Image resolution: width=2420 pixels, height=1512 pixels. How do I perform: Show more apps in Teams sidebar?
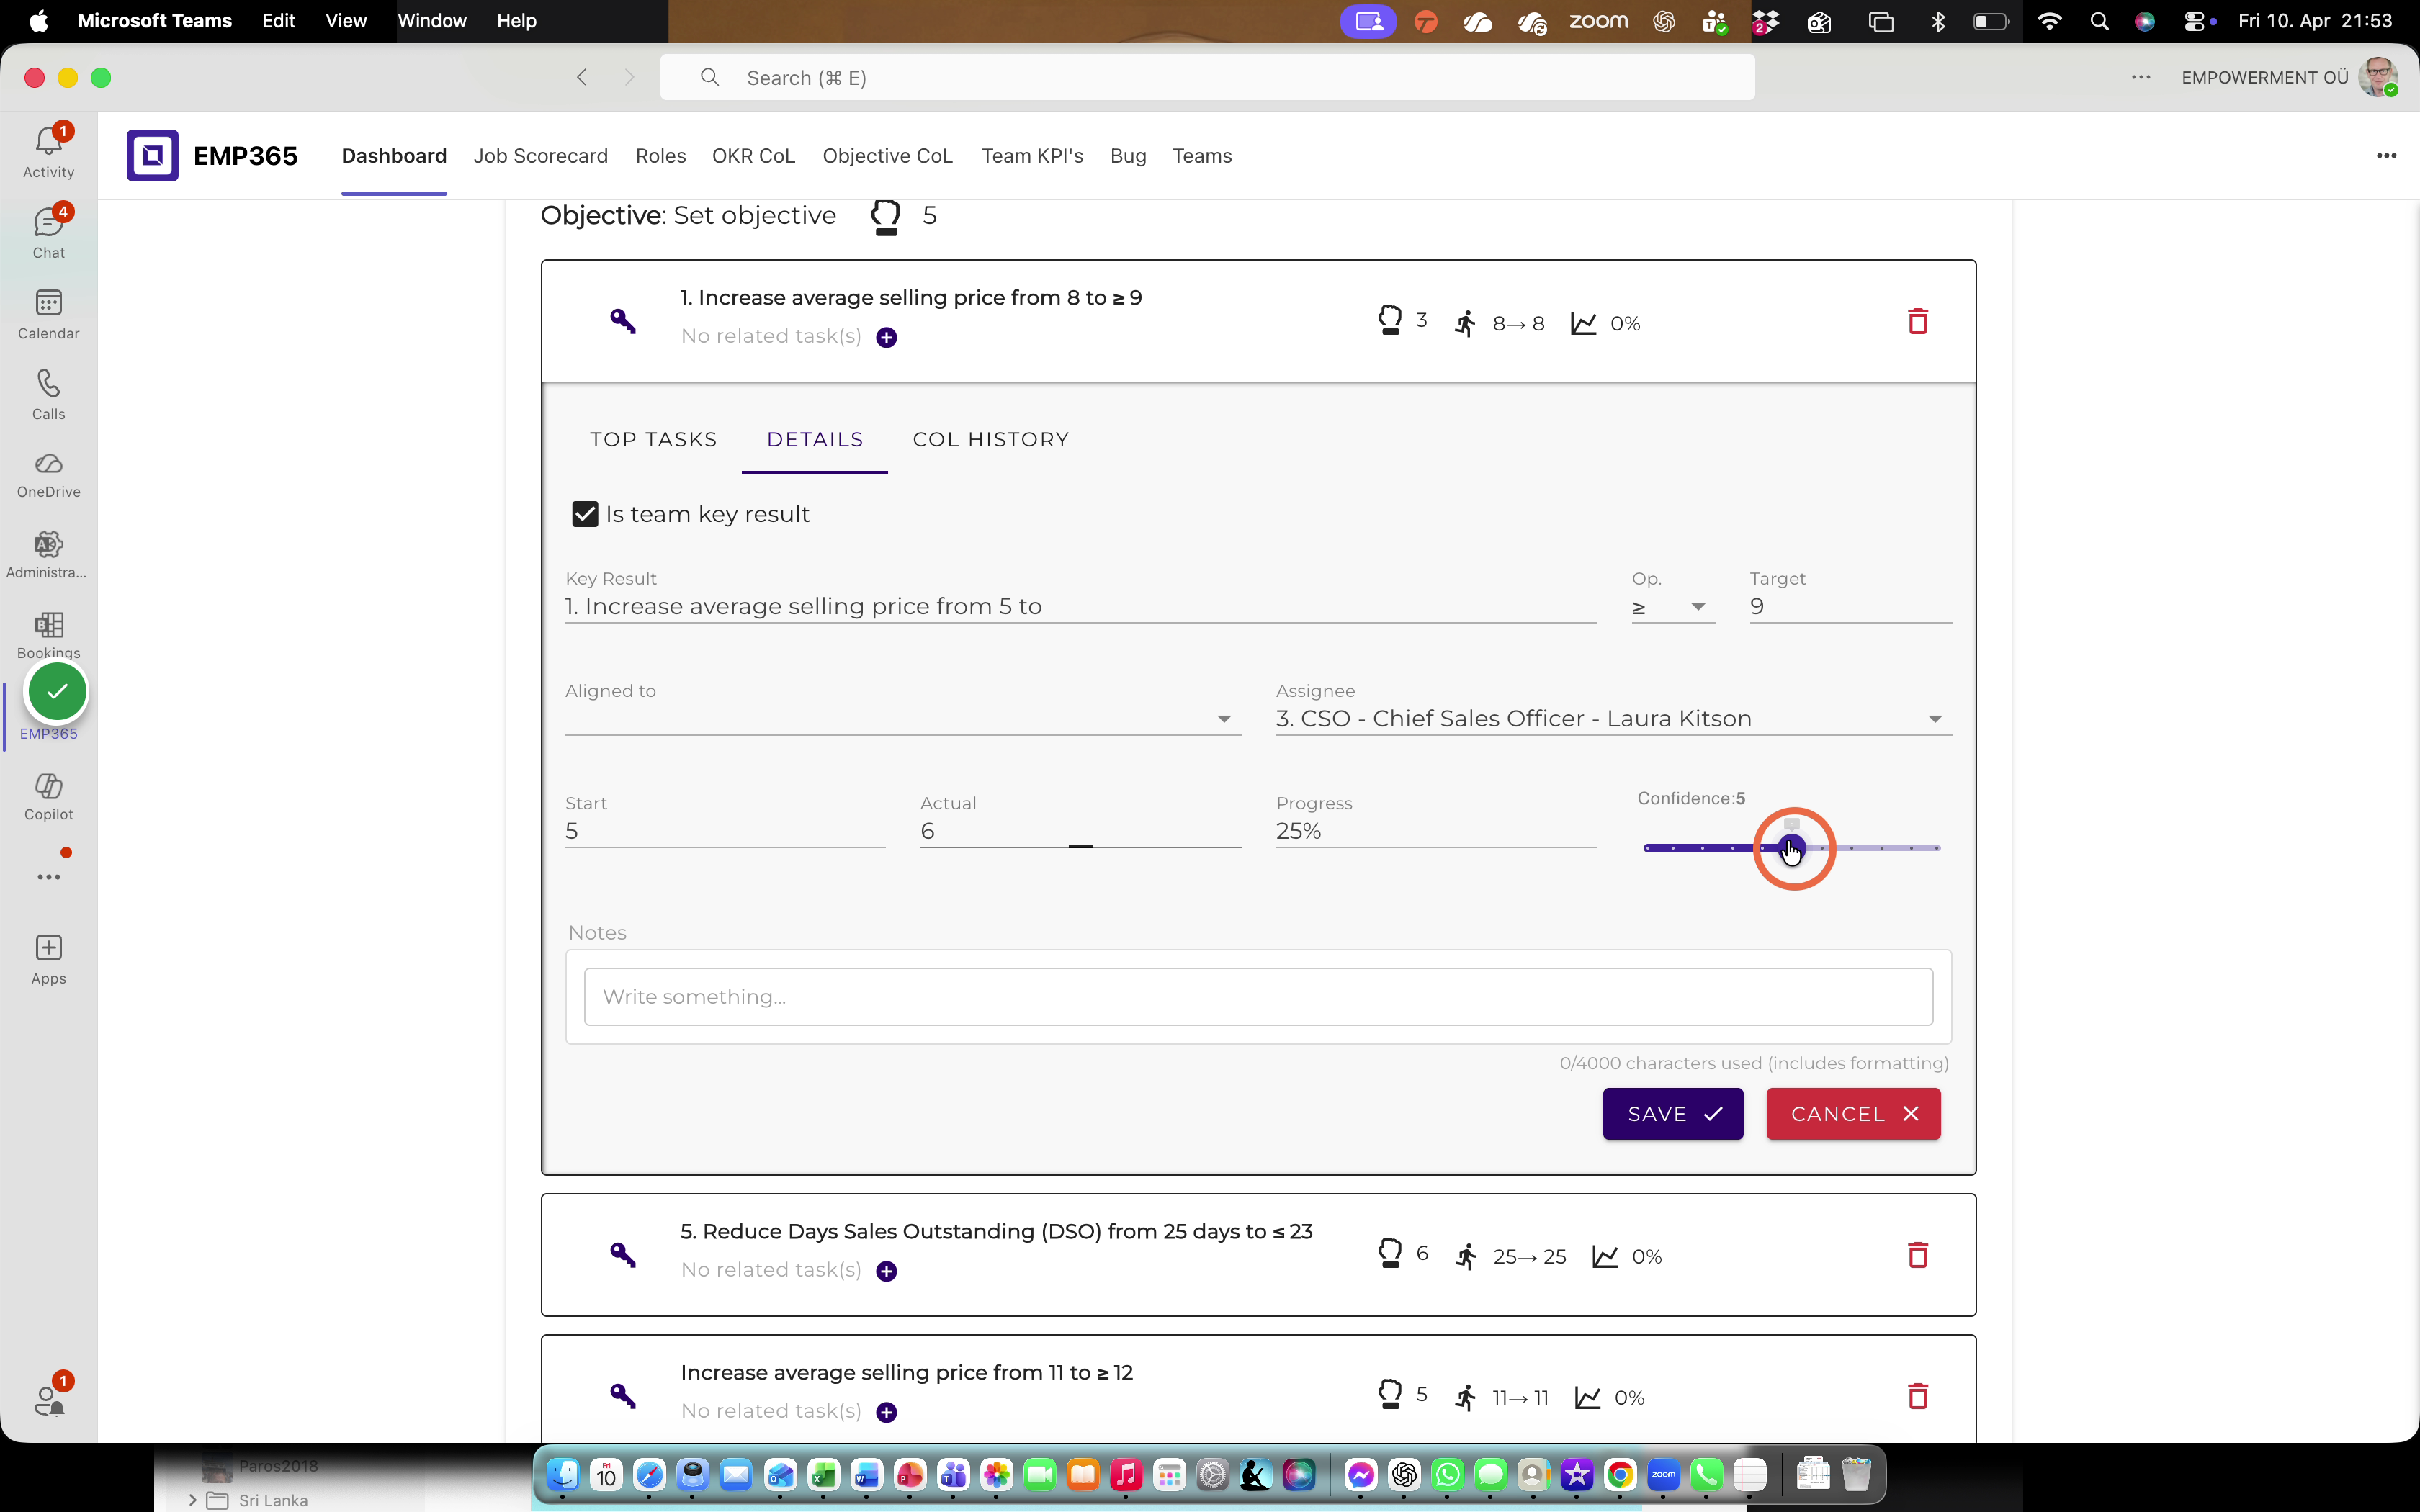[x=48, y=877]
